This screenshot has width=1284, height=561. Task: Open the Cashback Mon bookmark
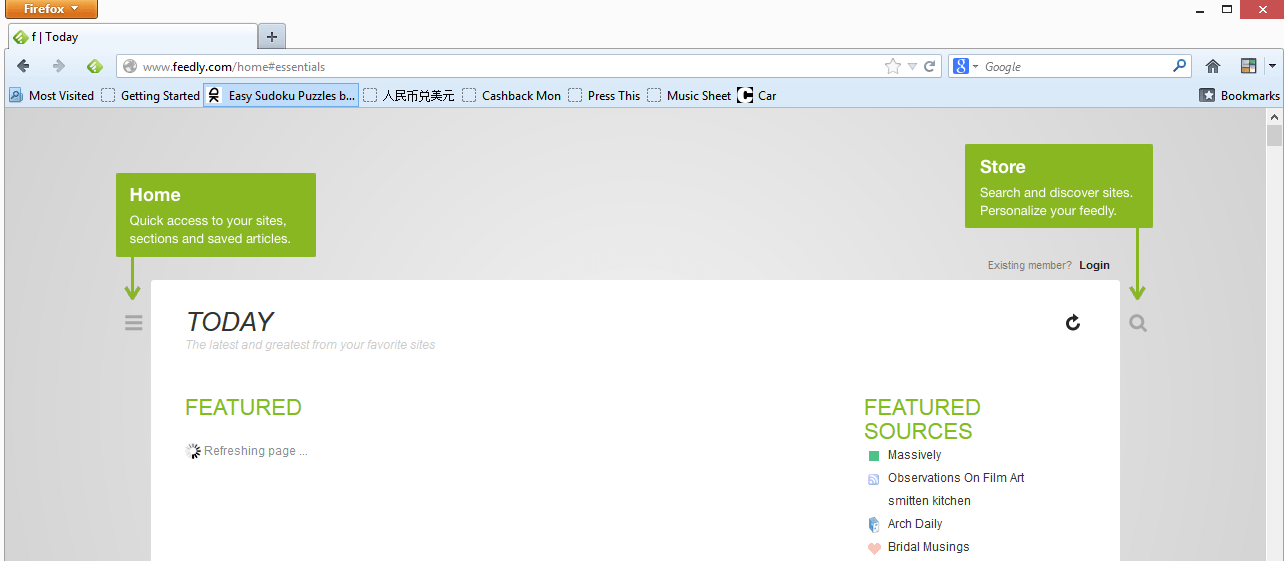512,95
